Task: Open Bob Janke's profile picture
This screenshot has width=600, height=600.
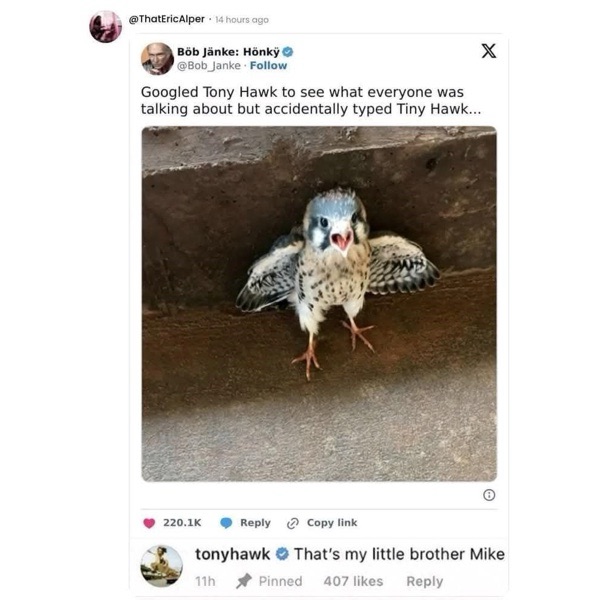Action: [x=157, y=59]
